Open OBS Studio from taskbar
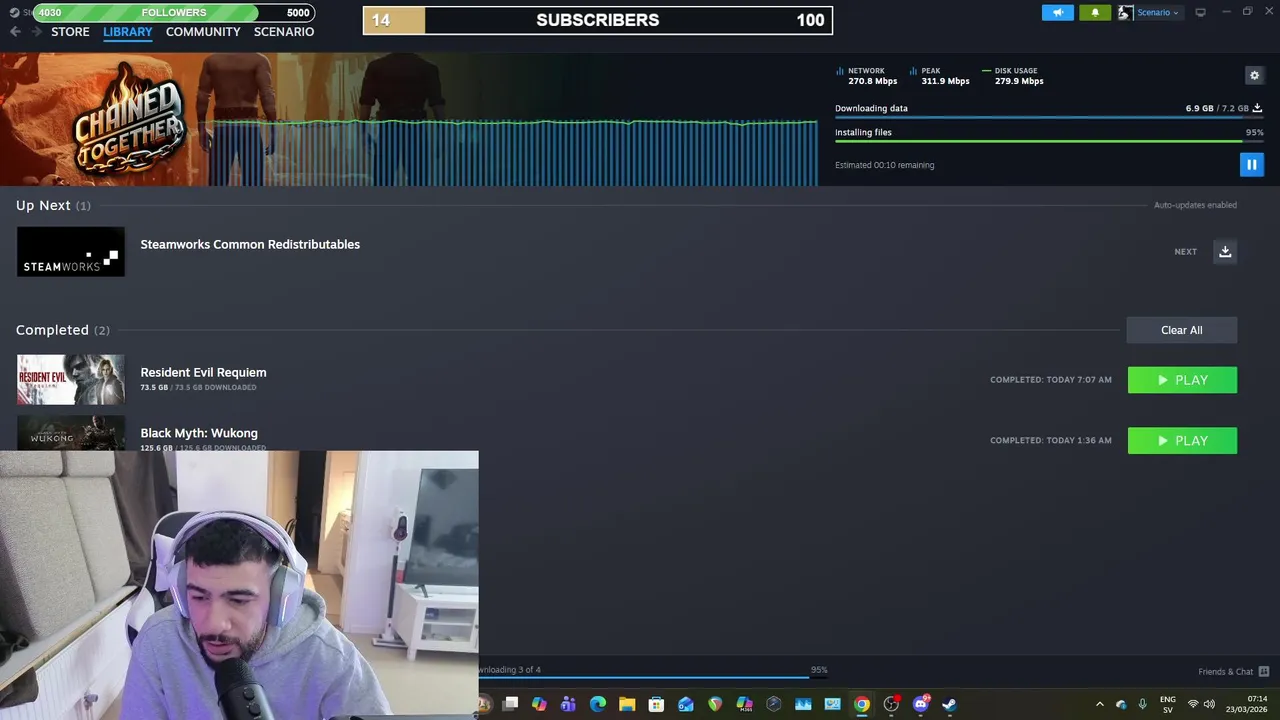The height and width of the screenshot is (720, 1280). click(x=891, y=704)
